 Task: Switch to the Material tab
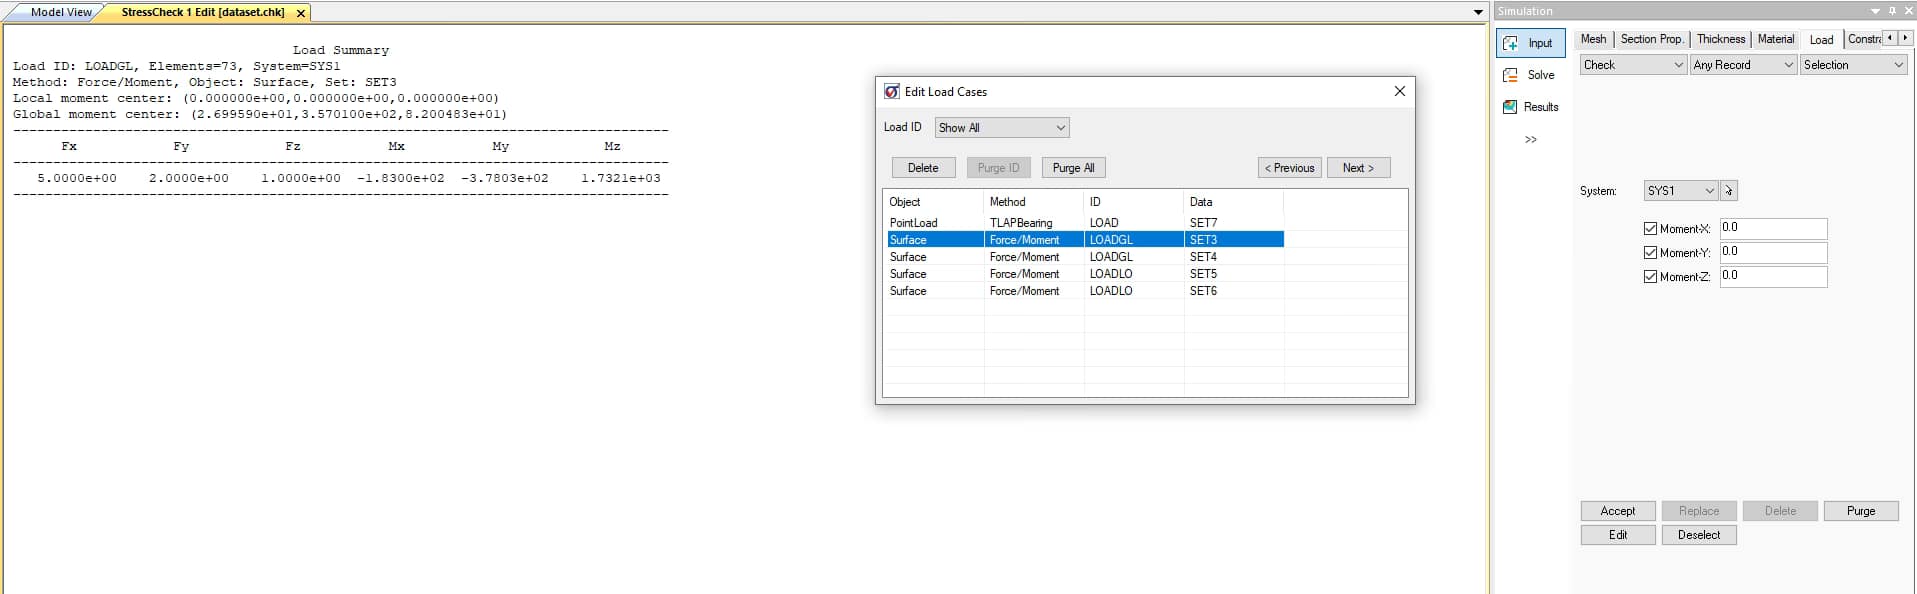1775,39
